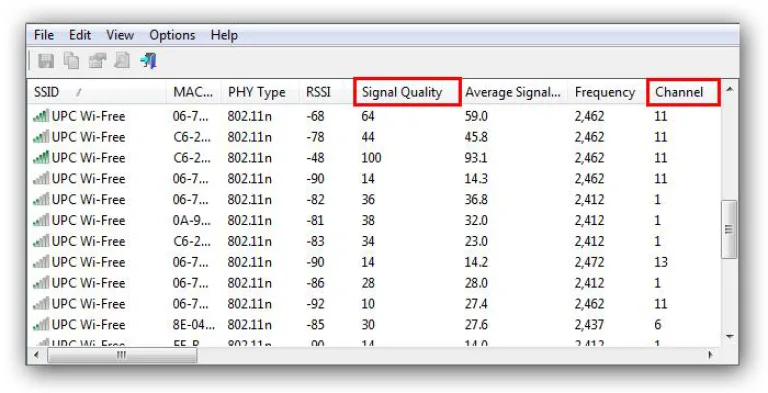The height and width of the screenshot is (393, 768).
Task: Click the Signal Quality value 10
Action: coord(368,304)
